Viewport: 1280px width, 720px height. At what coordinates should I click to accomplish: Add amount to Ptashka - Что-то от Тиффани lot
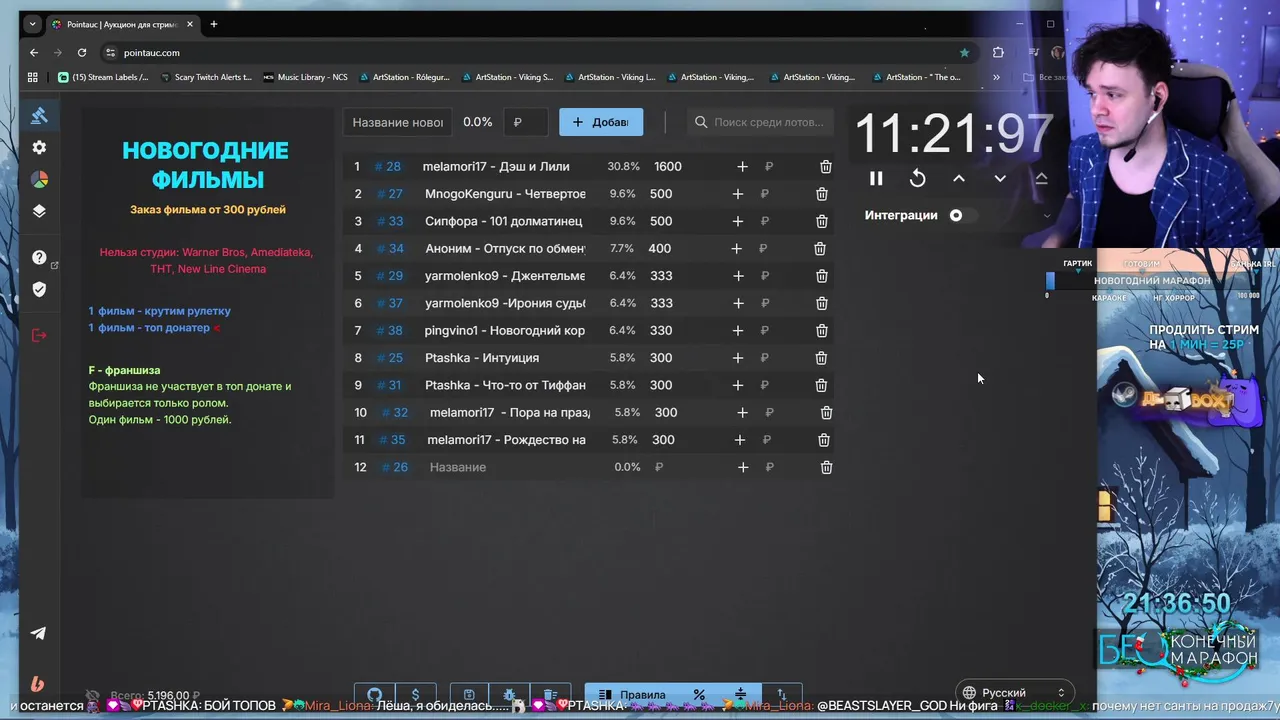[x=738, y=385]
